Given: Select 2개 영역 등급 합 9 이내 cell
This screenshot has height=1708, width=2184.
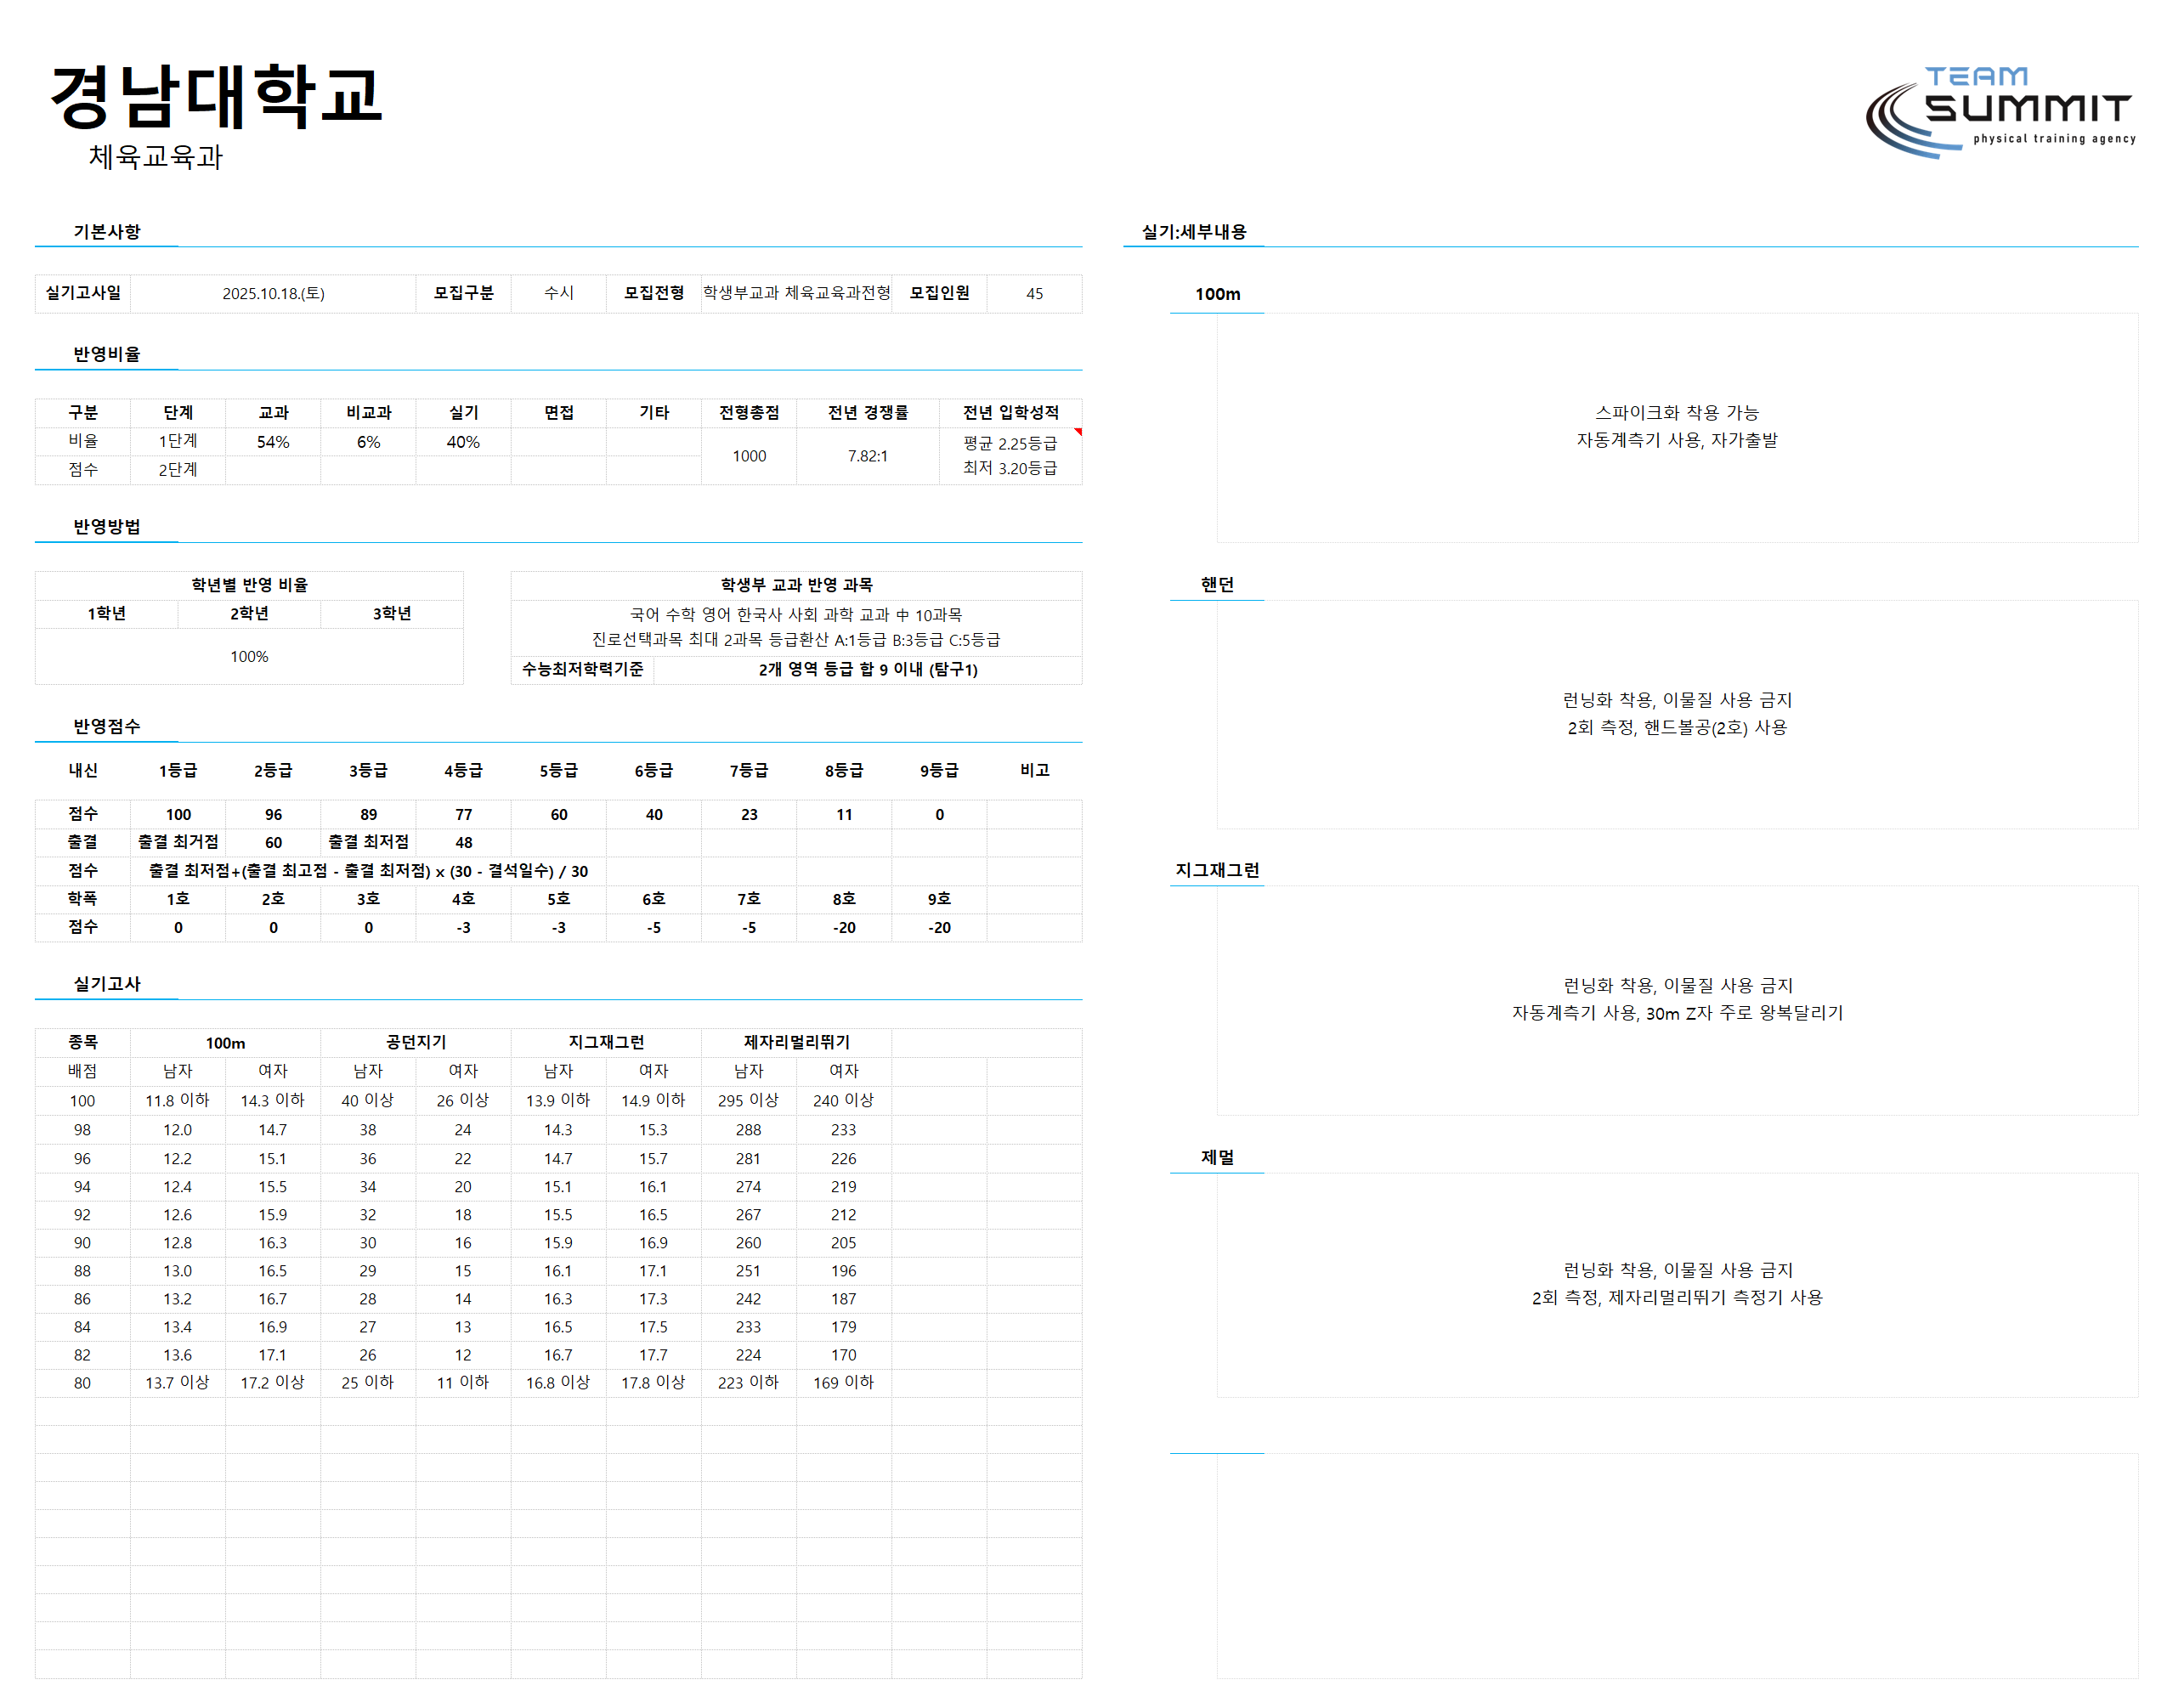Looking at the screenshot, I should pyautogui.click(x=867, y=669).
